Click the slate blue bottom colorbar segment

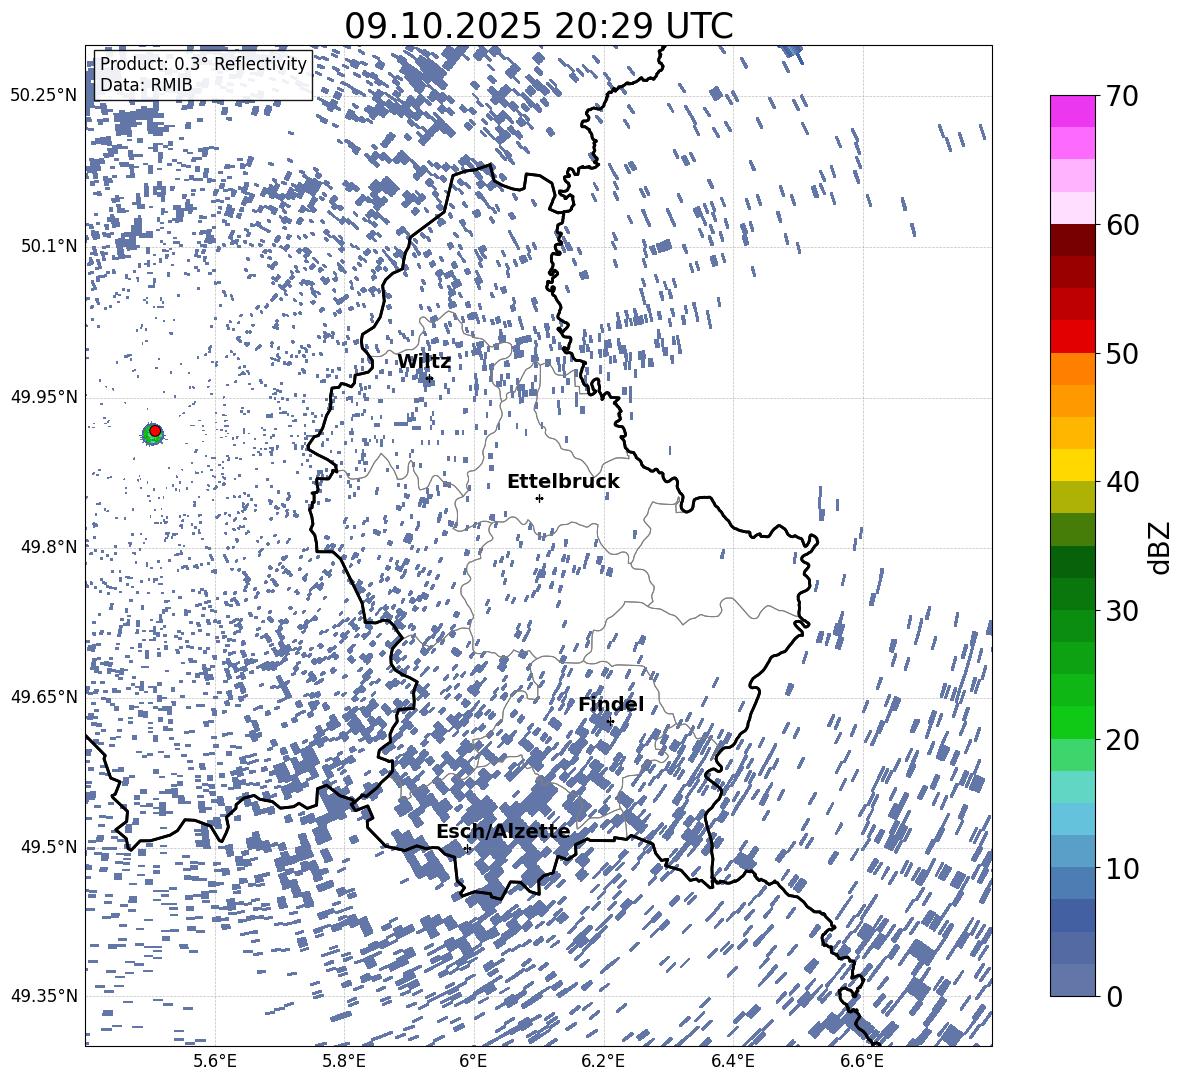point(1072,980)
